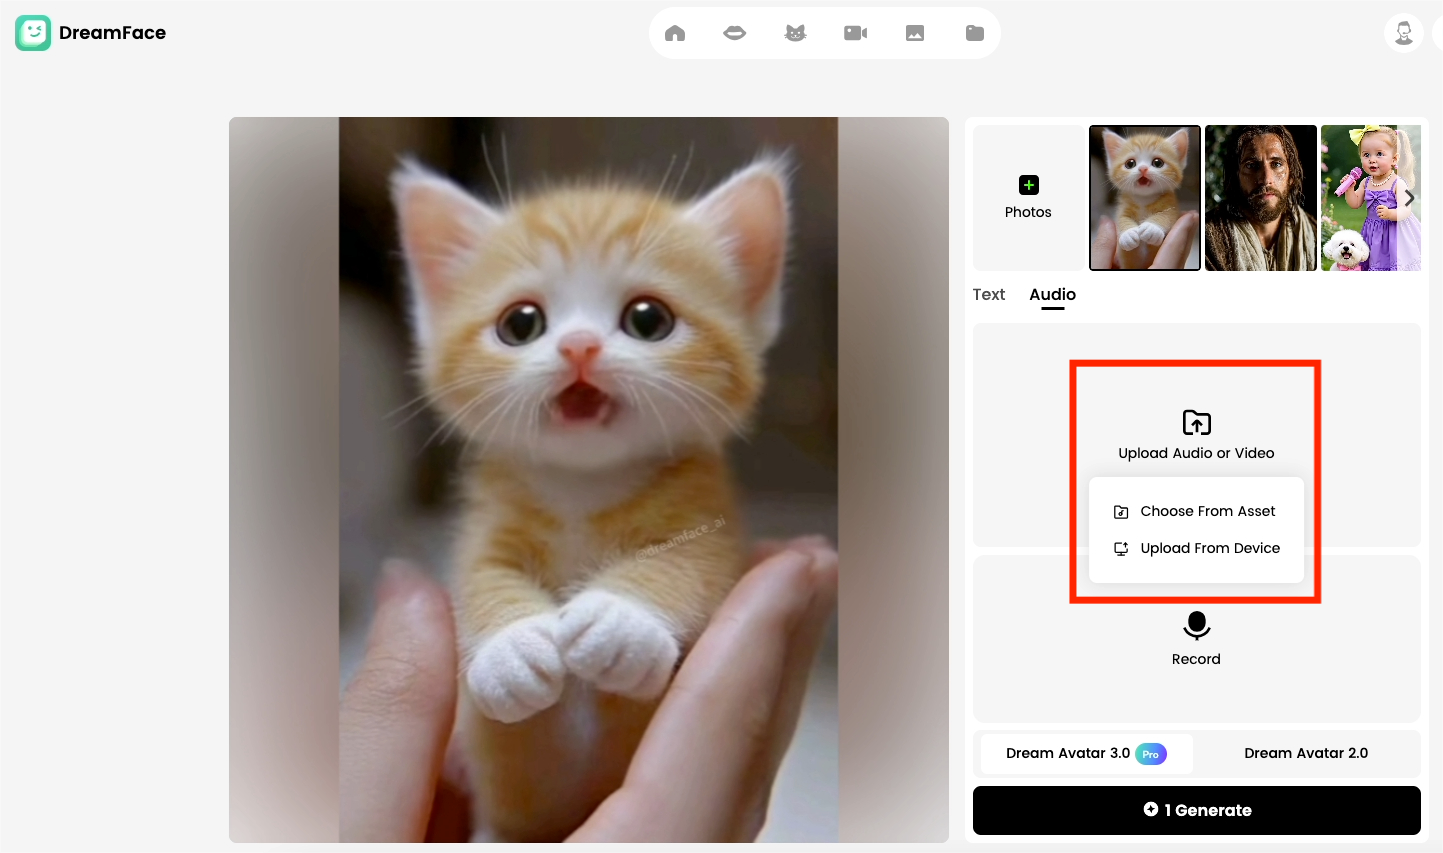Select the bearded man photo thumbnail
Image resolution: width=1443 pixels, height=853 pixels.
tap(1260, 198)
